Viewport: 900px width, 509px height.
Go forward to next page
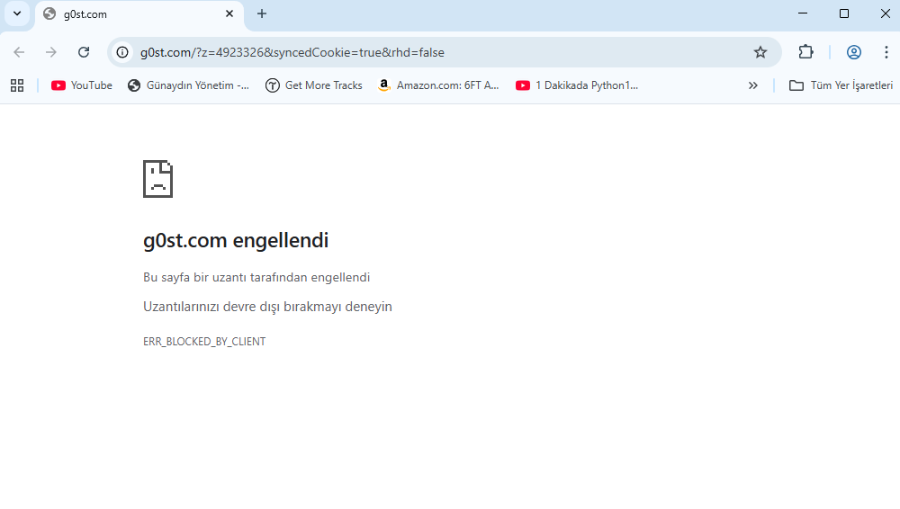coord(51,52)
